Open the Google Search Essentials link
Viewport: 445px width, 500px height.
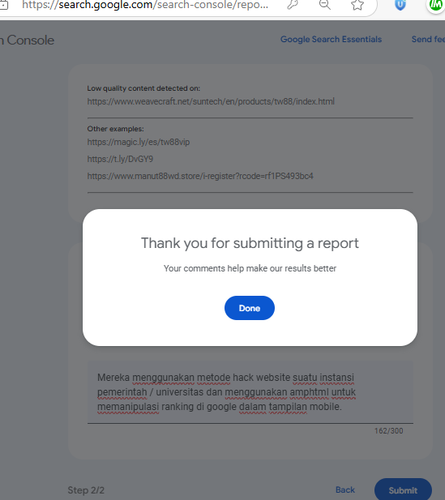coord(331,39)
